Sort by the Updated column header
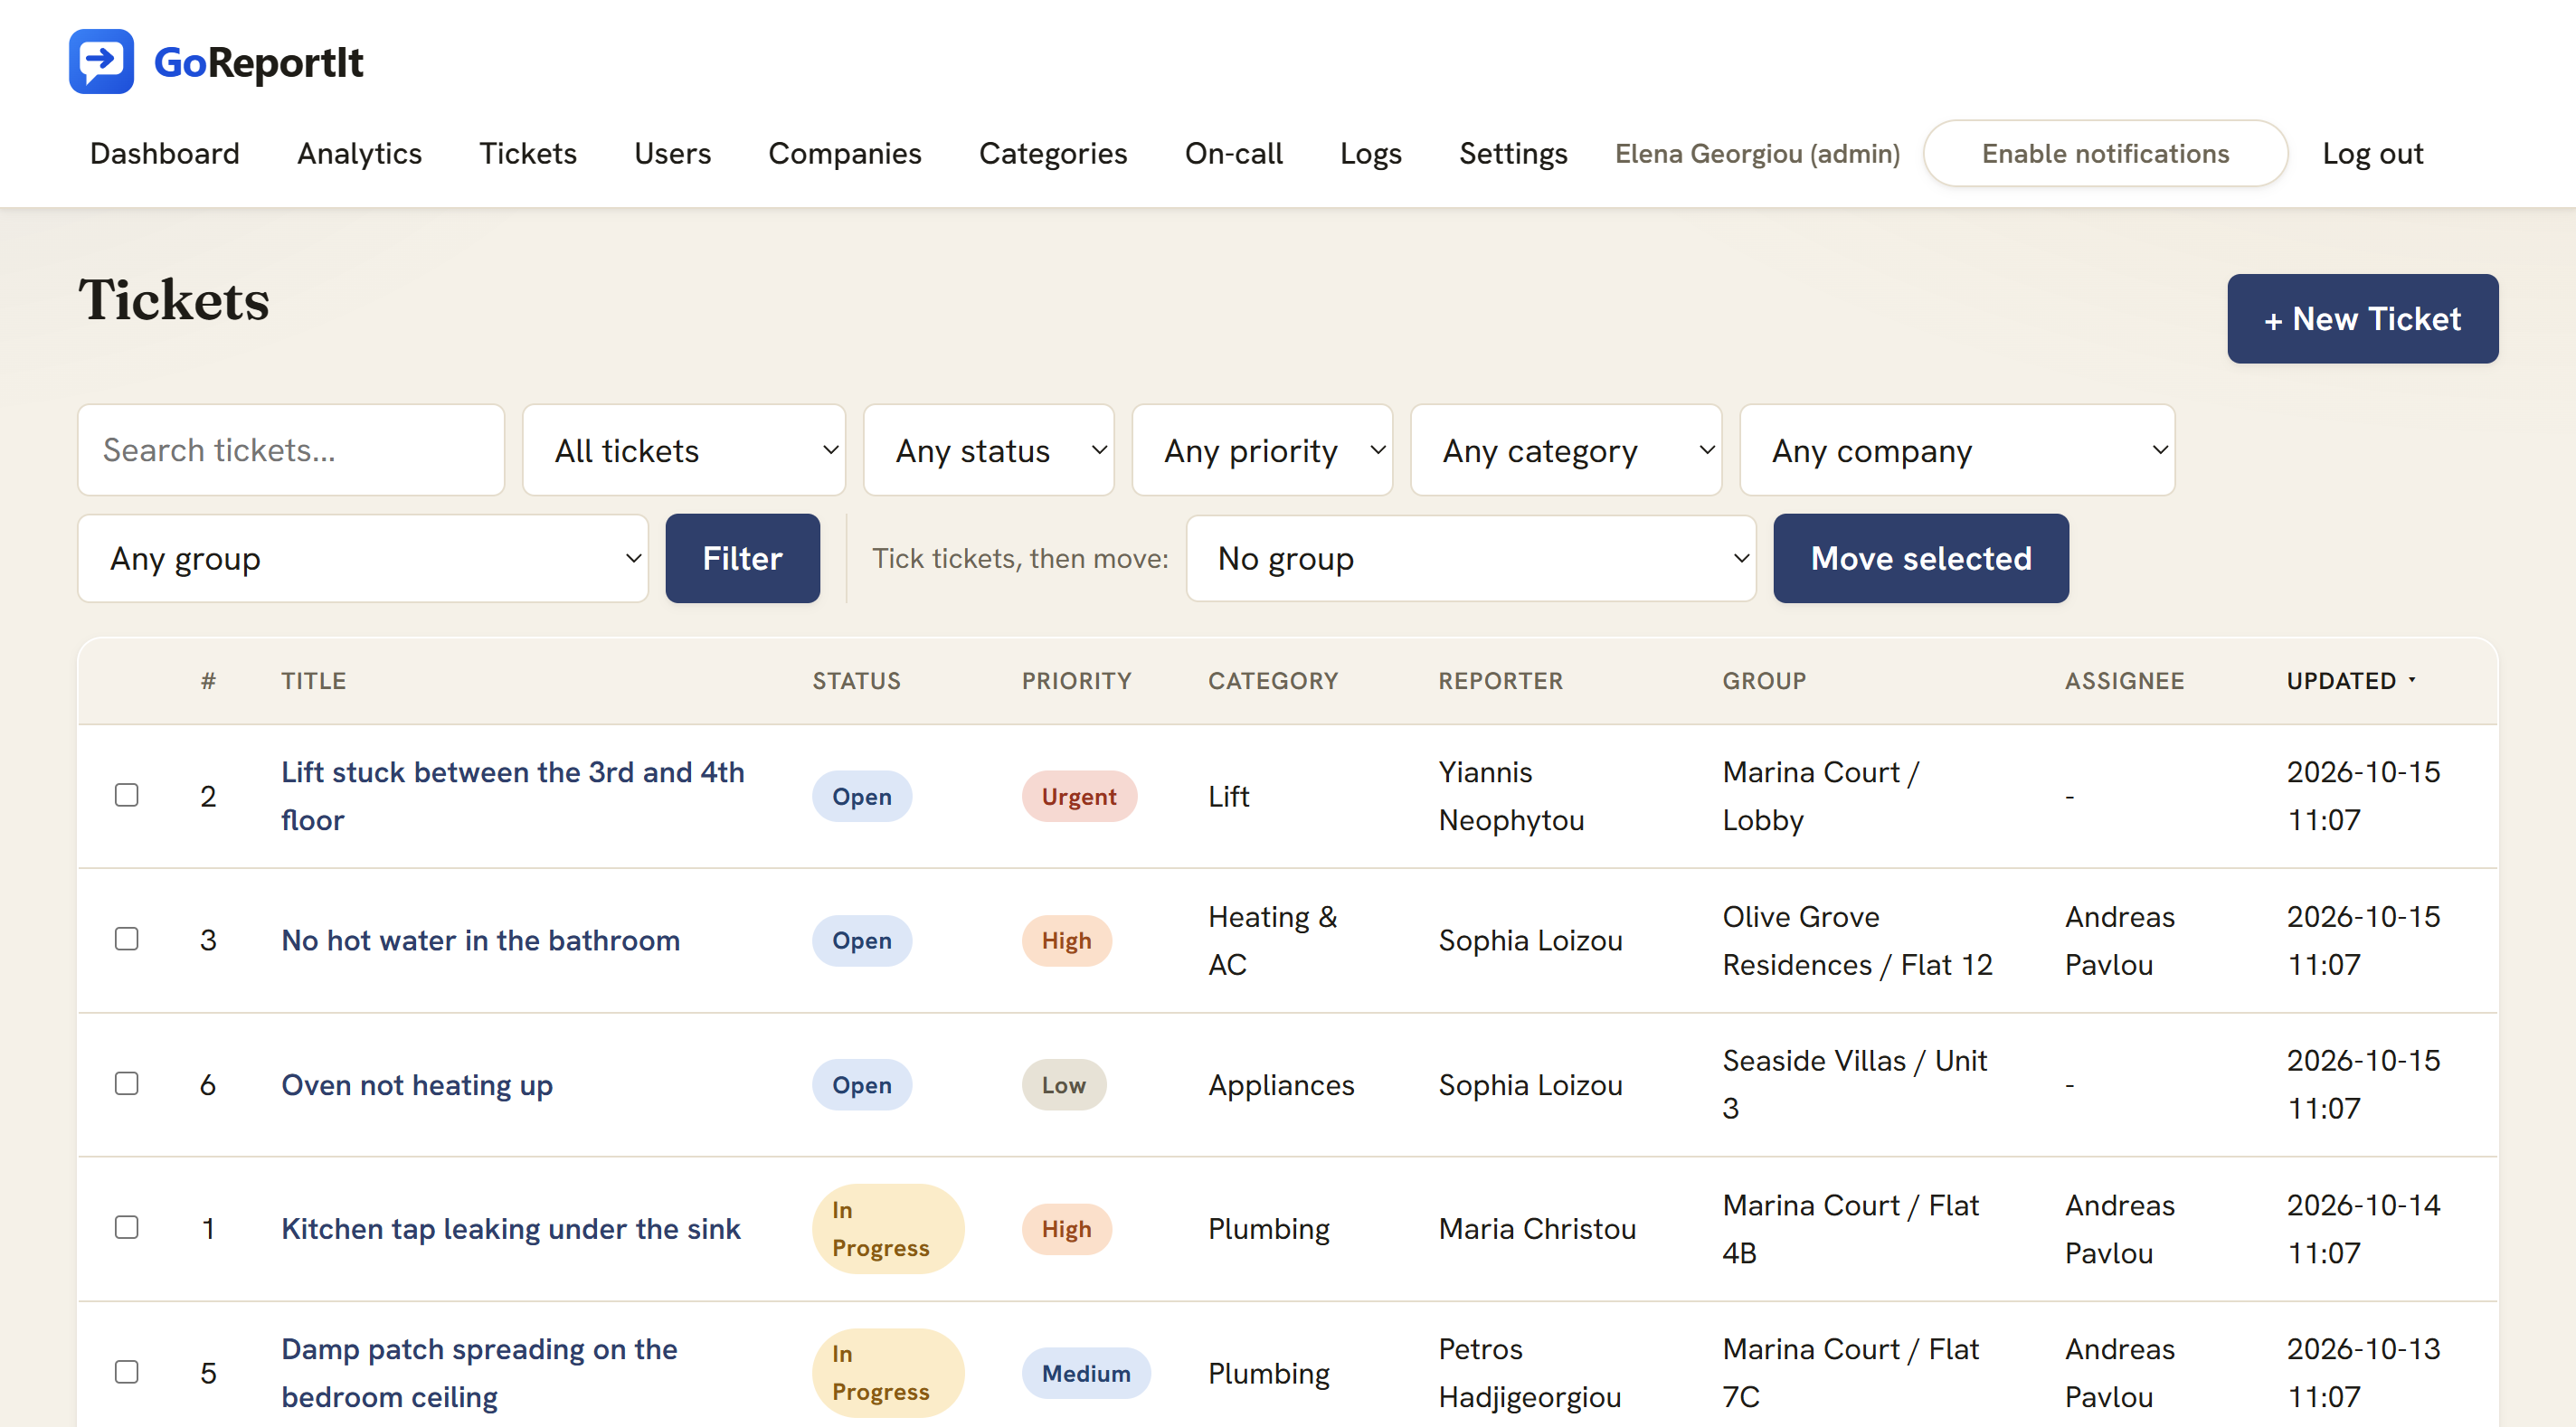 click(2350, 681)
